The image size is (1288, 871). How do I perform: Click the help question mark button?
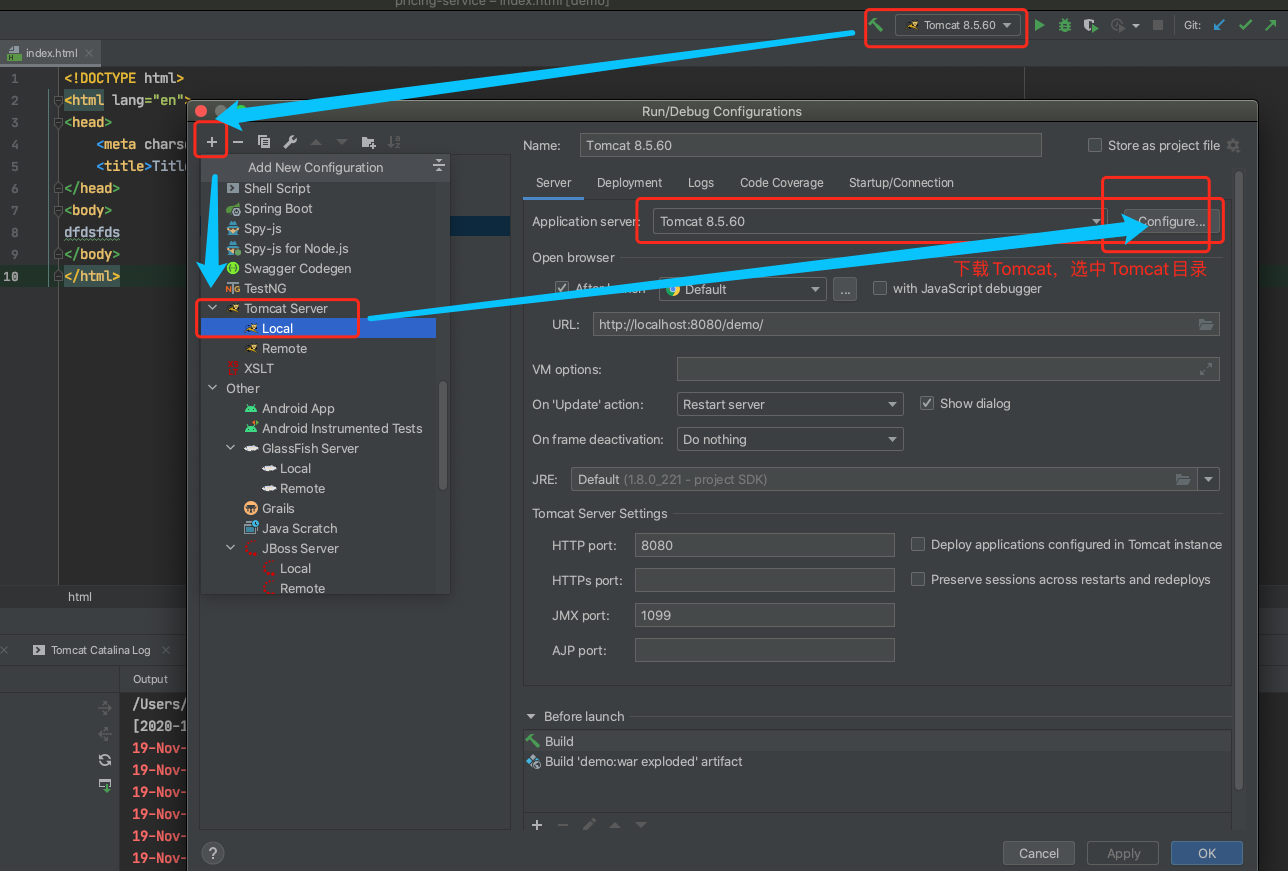point(212,853)
